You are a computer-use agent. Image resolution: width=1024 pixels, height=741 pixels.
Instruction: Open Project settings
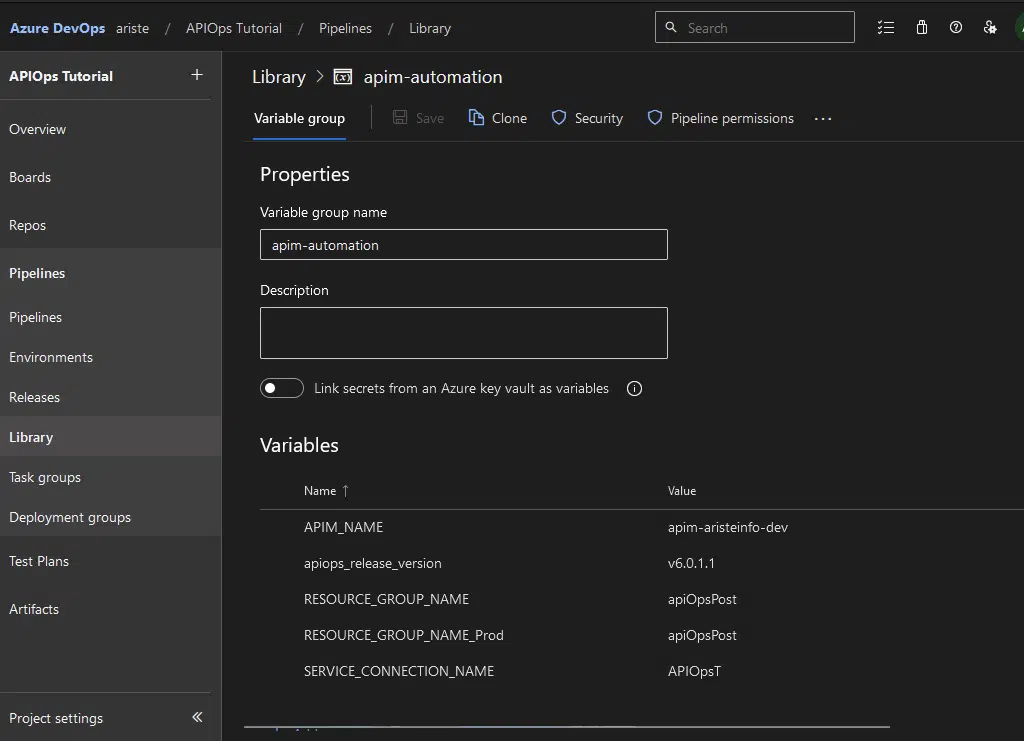tap(56, 718)
